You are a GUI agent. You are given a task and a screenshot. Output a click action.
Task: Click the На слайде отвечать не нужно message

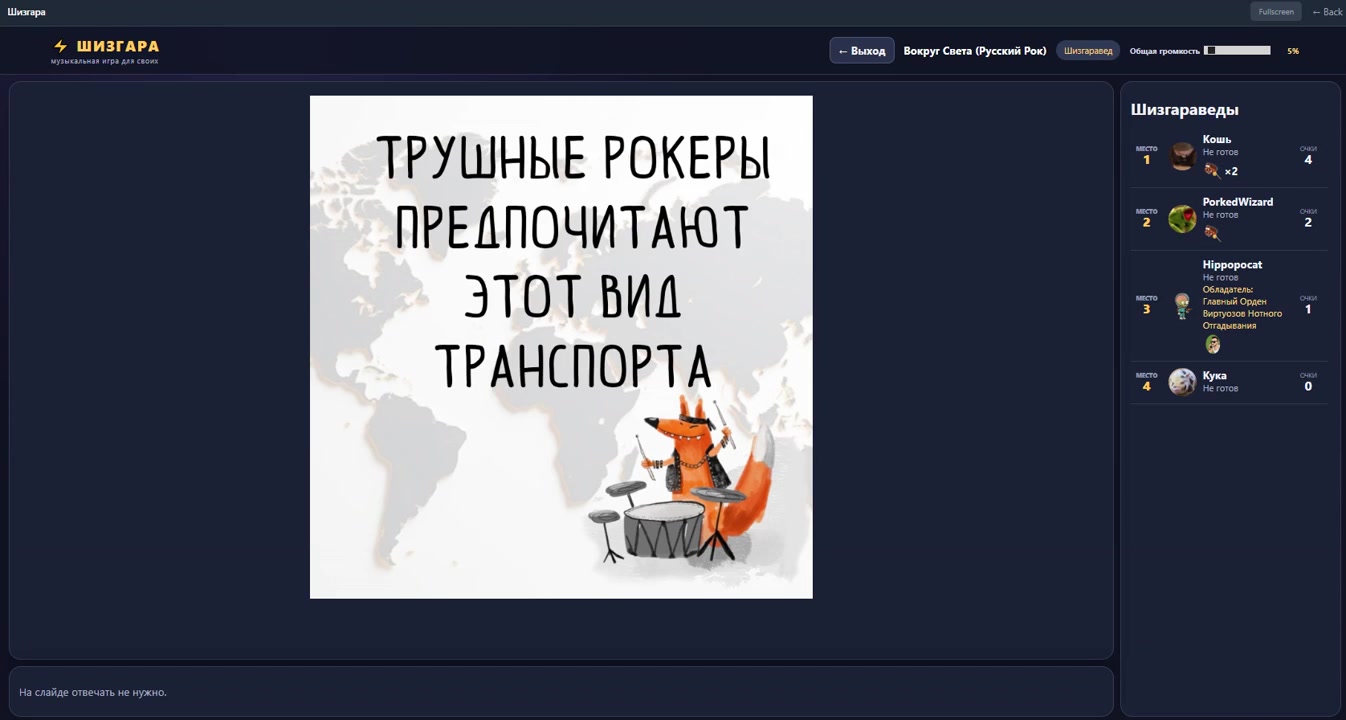click(93, 692)
